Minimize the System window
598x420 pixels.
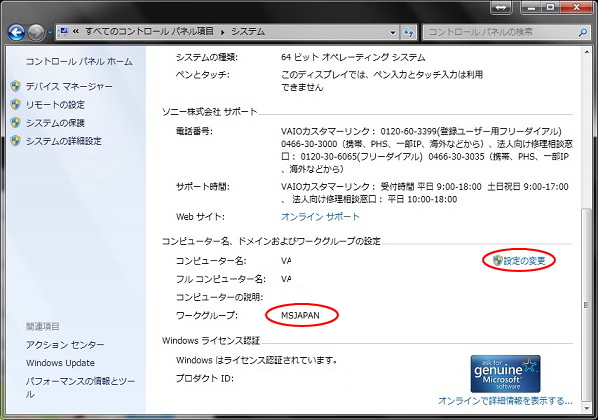532,7
